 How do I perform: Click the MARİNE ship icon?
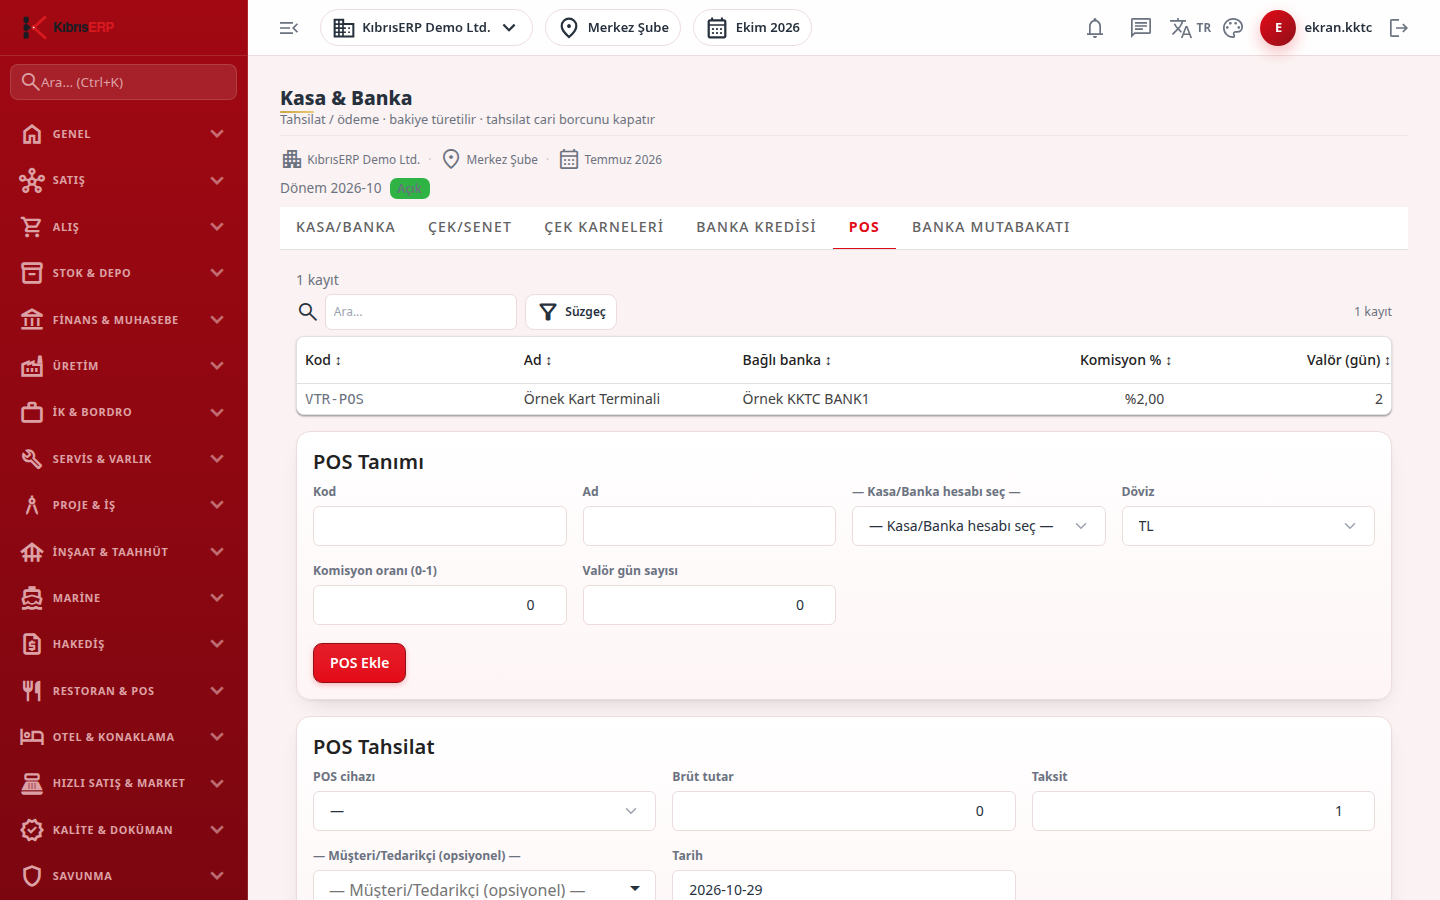tap(32, 598)
